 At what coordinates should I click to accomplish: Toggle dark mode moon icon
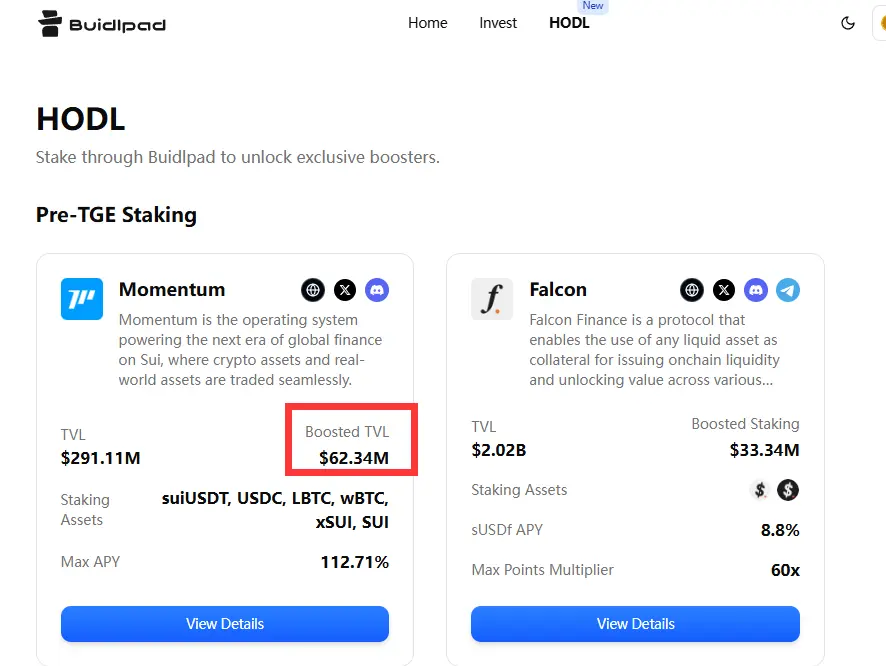coord(848,23)
